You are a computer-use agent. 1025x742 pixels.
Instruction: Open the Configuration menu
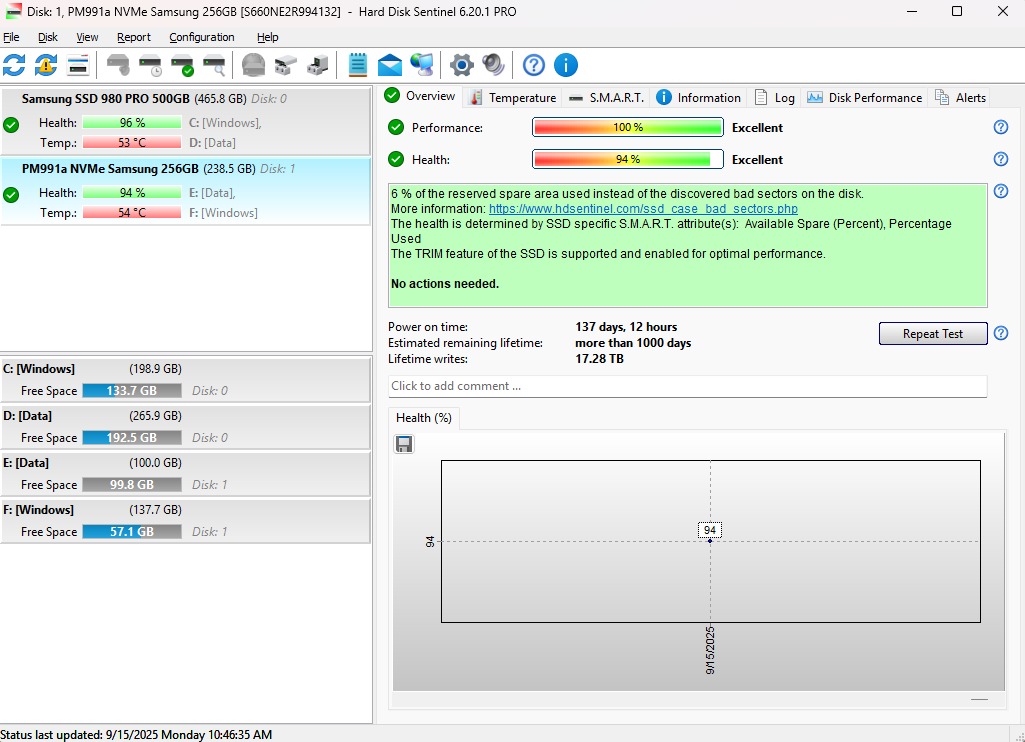click(201, 37)
